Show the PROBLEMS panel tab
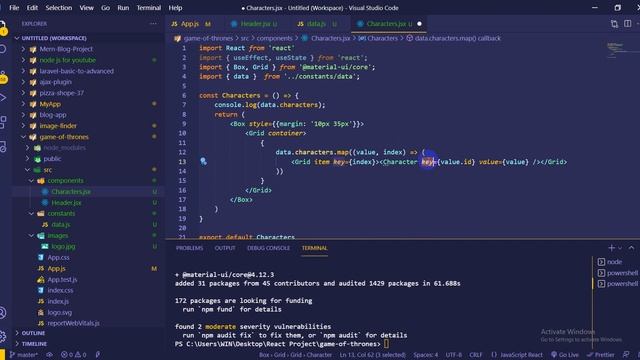 [189, 248]
